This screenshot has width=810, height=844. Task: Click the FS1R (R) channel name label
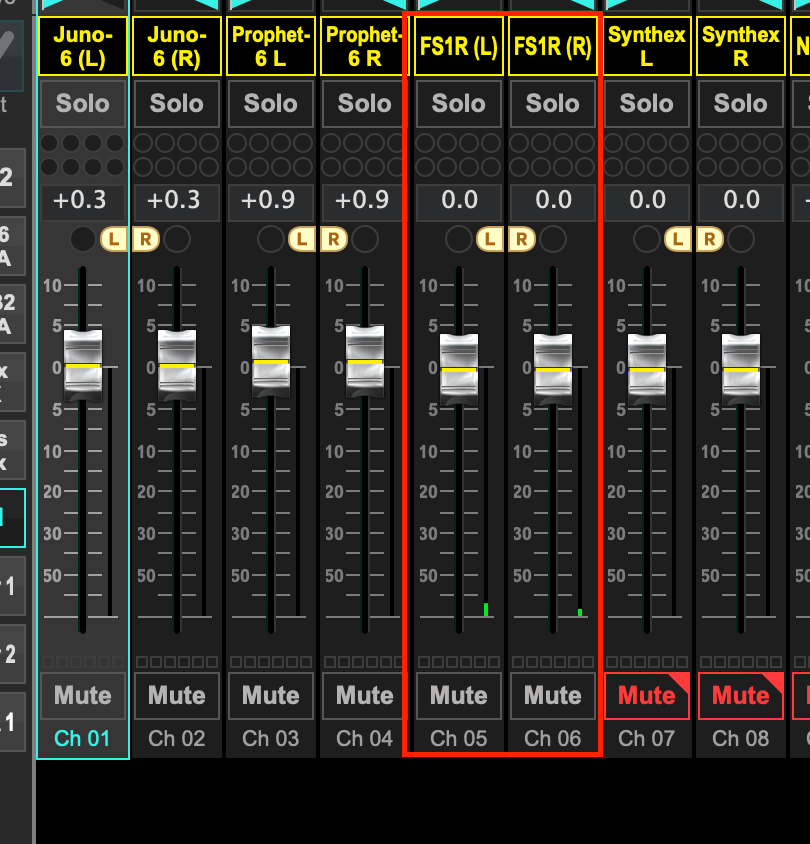(x=553, y=46)
